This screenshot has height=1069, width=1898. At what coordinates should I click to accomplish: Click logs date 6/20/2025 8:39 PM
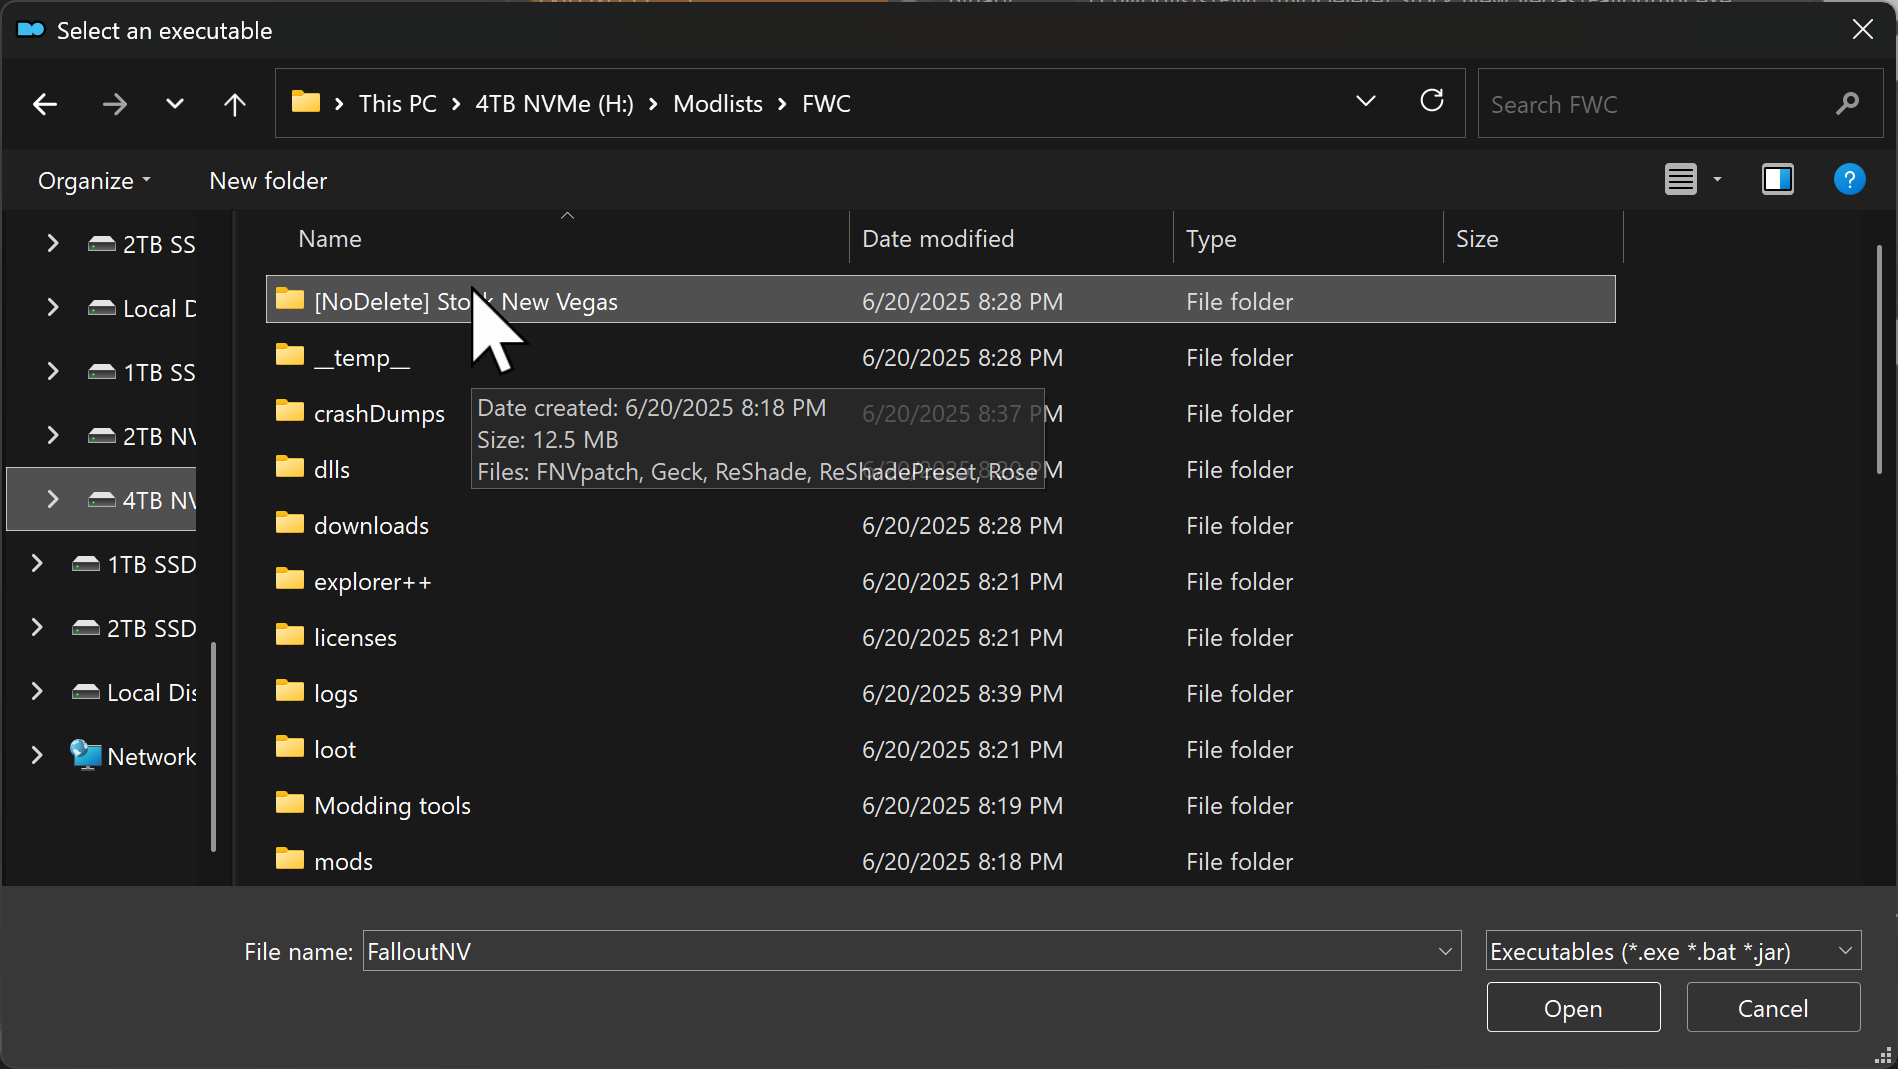pyautogui.click(x=962, y=693)
